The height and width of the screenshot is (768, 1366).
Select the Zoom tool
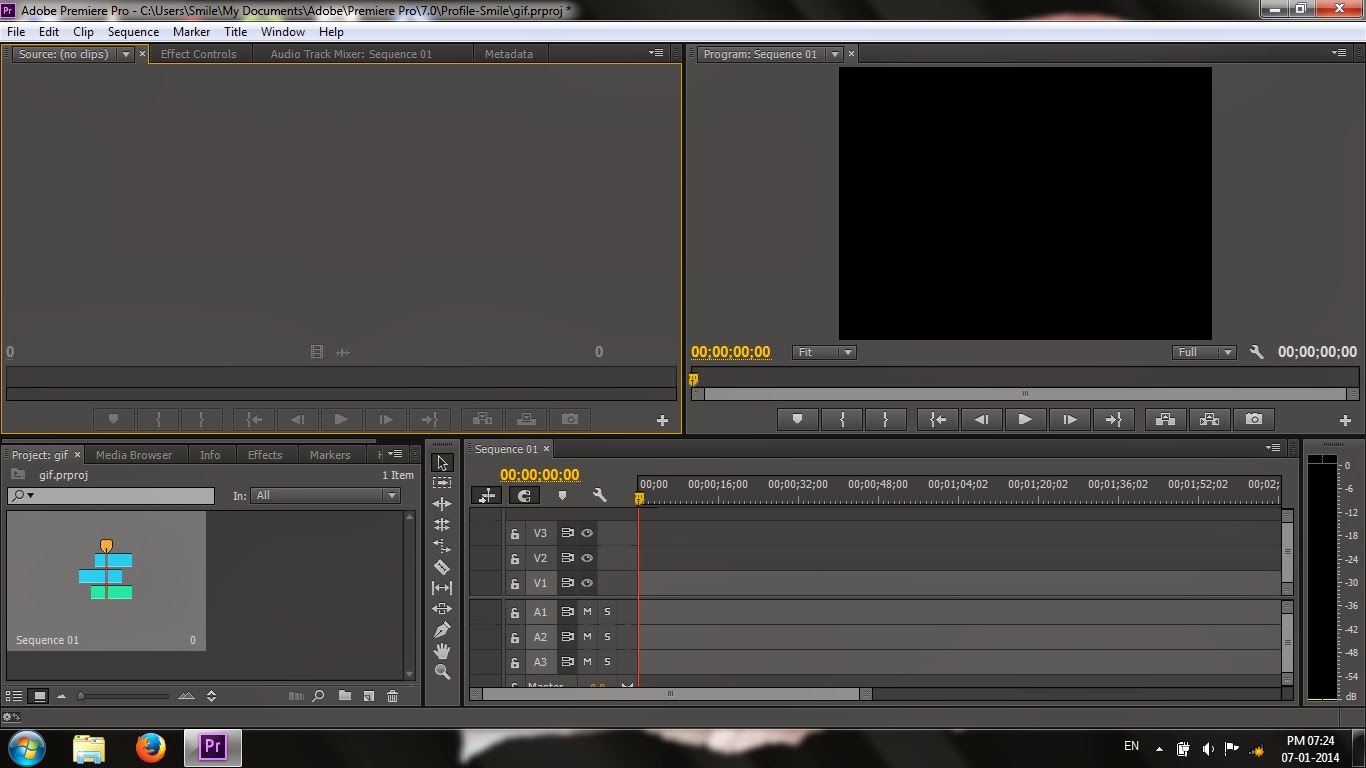point(442,672)
